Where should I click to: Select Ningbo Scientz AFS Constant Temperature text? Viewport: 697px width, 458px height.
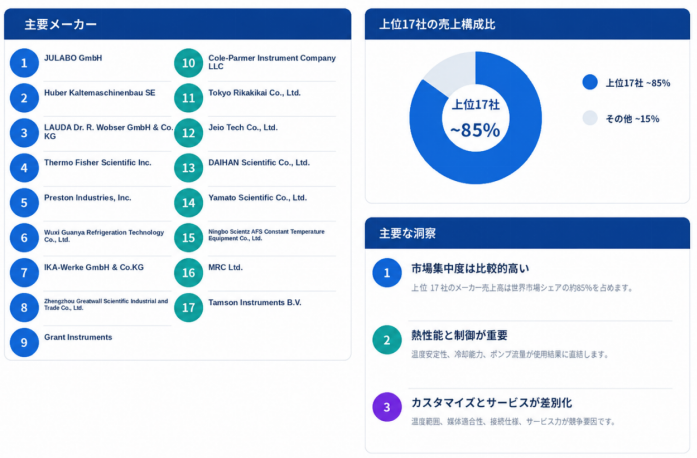[x=266, y=235]
